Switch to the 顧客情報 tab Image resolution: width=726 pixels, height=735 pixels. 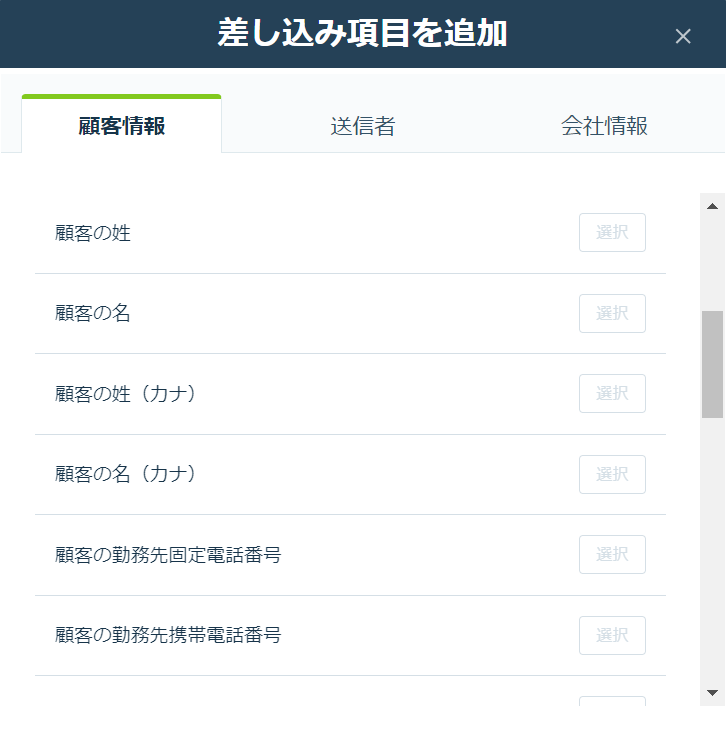pyautogui.click(x=121, y=125)
